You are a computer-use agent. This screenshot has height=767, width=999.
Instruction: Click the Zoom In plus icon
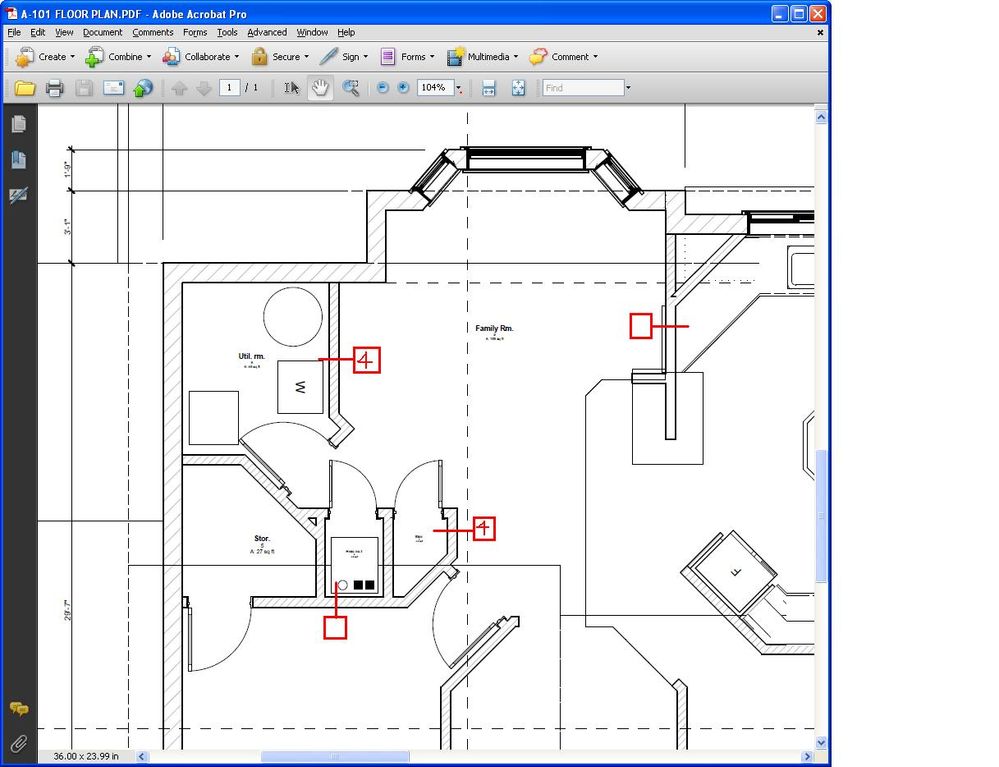402,88
